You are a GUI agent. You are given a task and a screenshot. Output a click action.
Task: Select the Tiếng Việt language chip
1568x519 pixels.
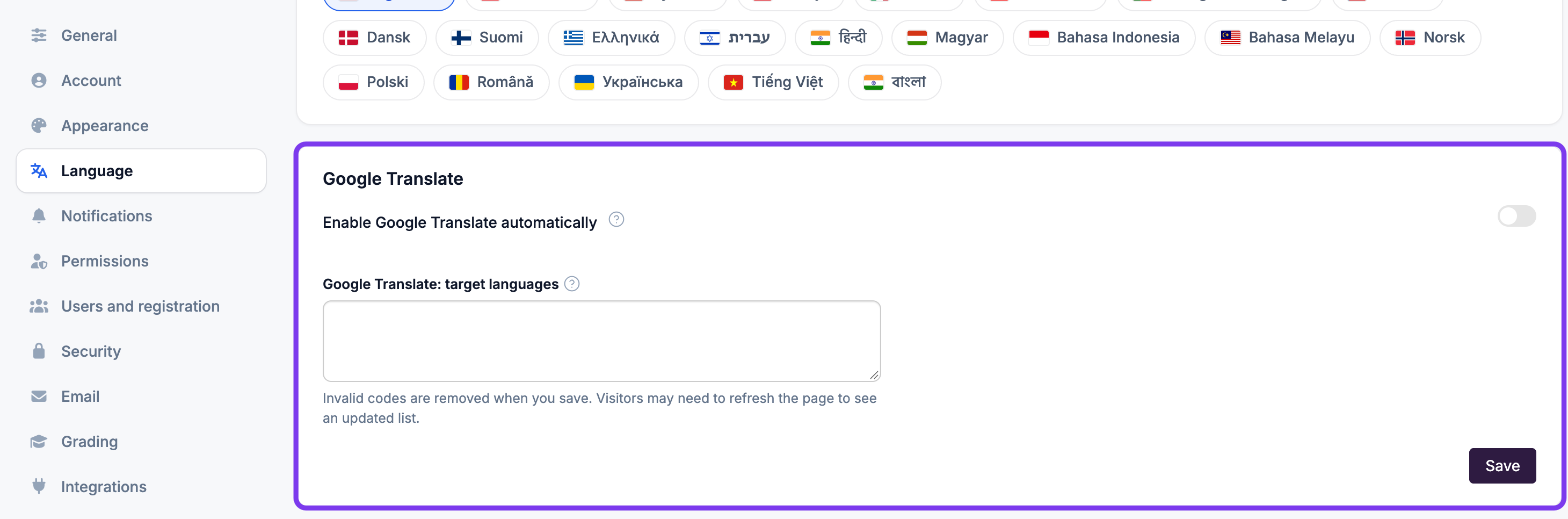773,82
